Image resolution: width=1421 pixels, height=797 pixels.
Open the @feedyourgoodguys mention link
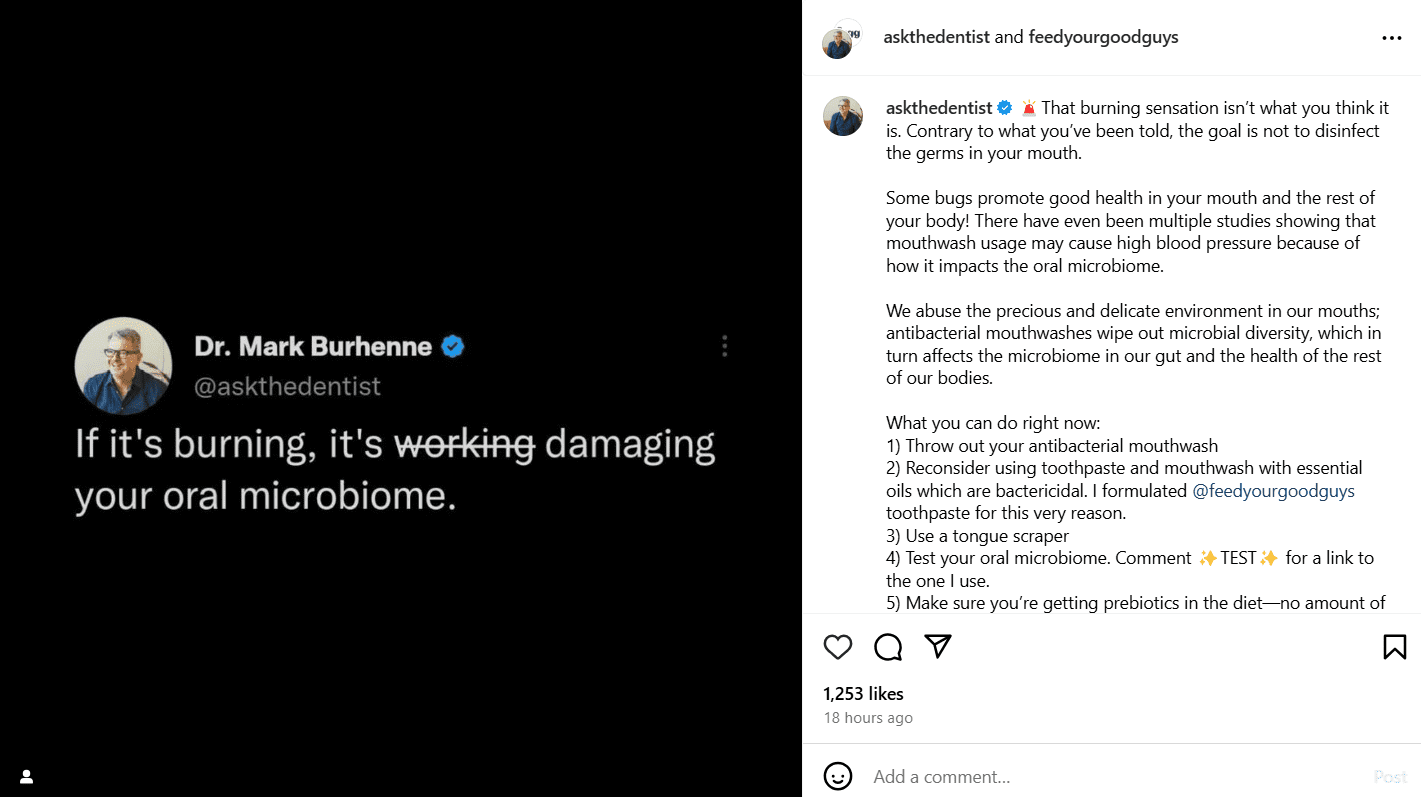point(1273,491)
